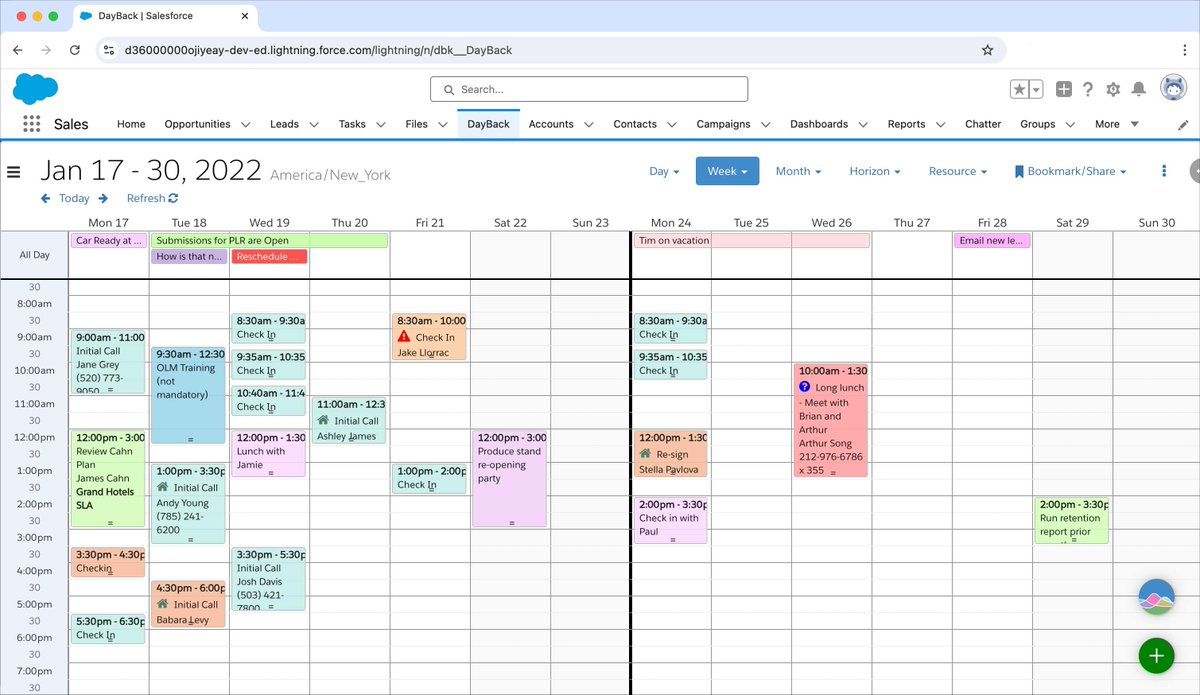
Task: Click the Today link
Action: [x=74, y=198]
